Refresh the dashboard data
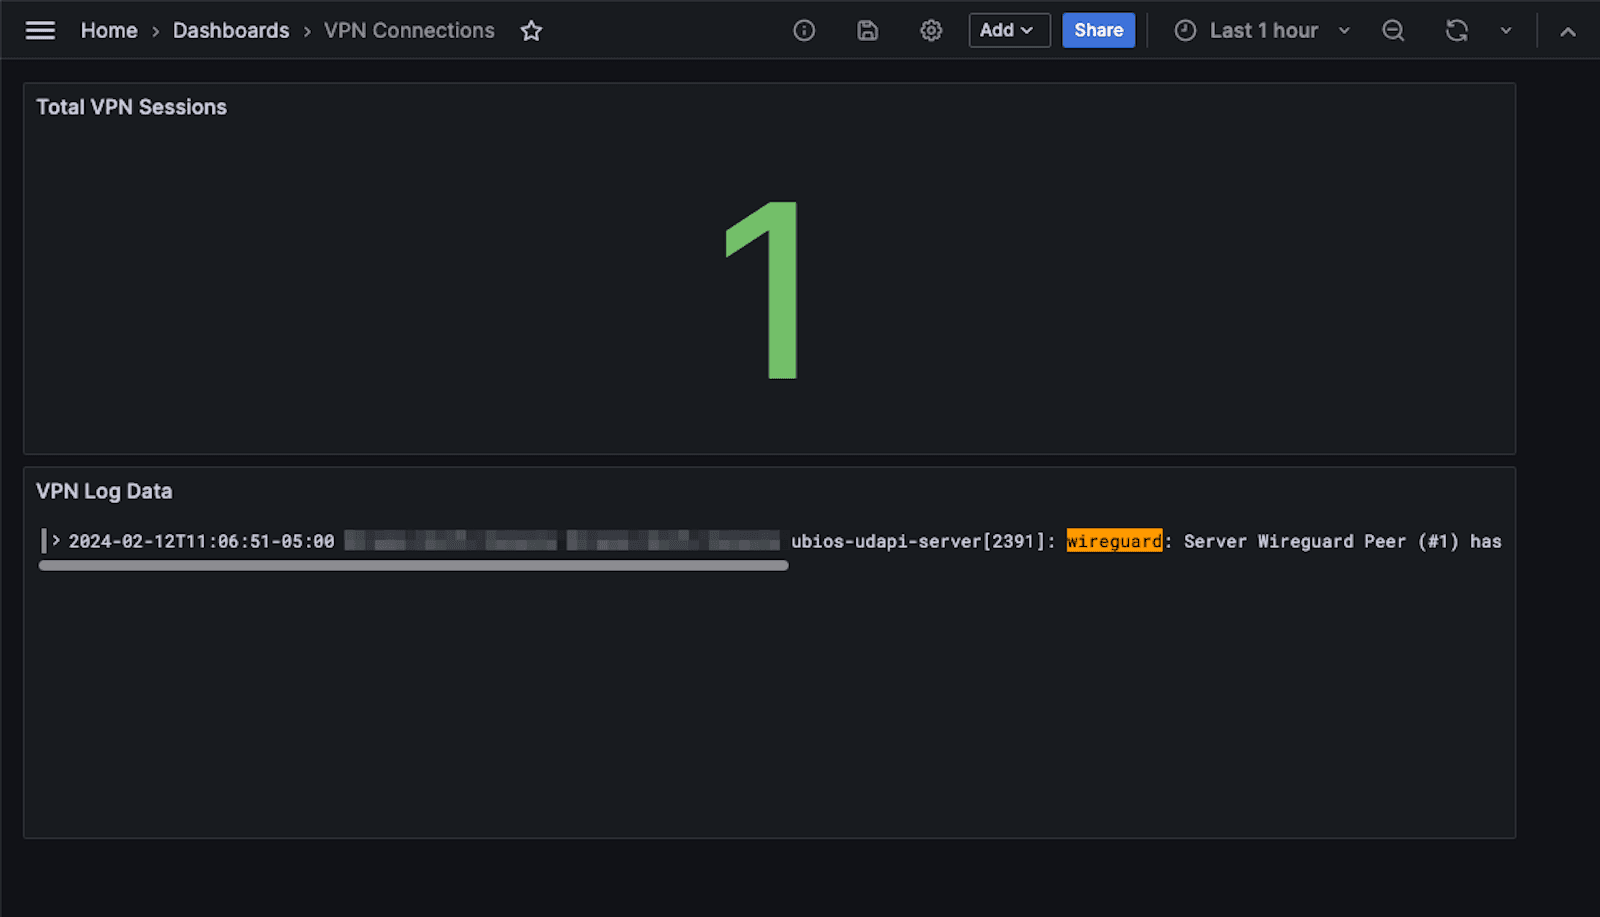Viewport: 1600px width, 917px height. pyautogui.click(x=1457, y=30)
